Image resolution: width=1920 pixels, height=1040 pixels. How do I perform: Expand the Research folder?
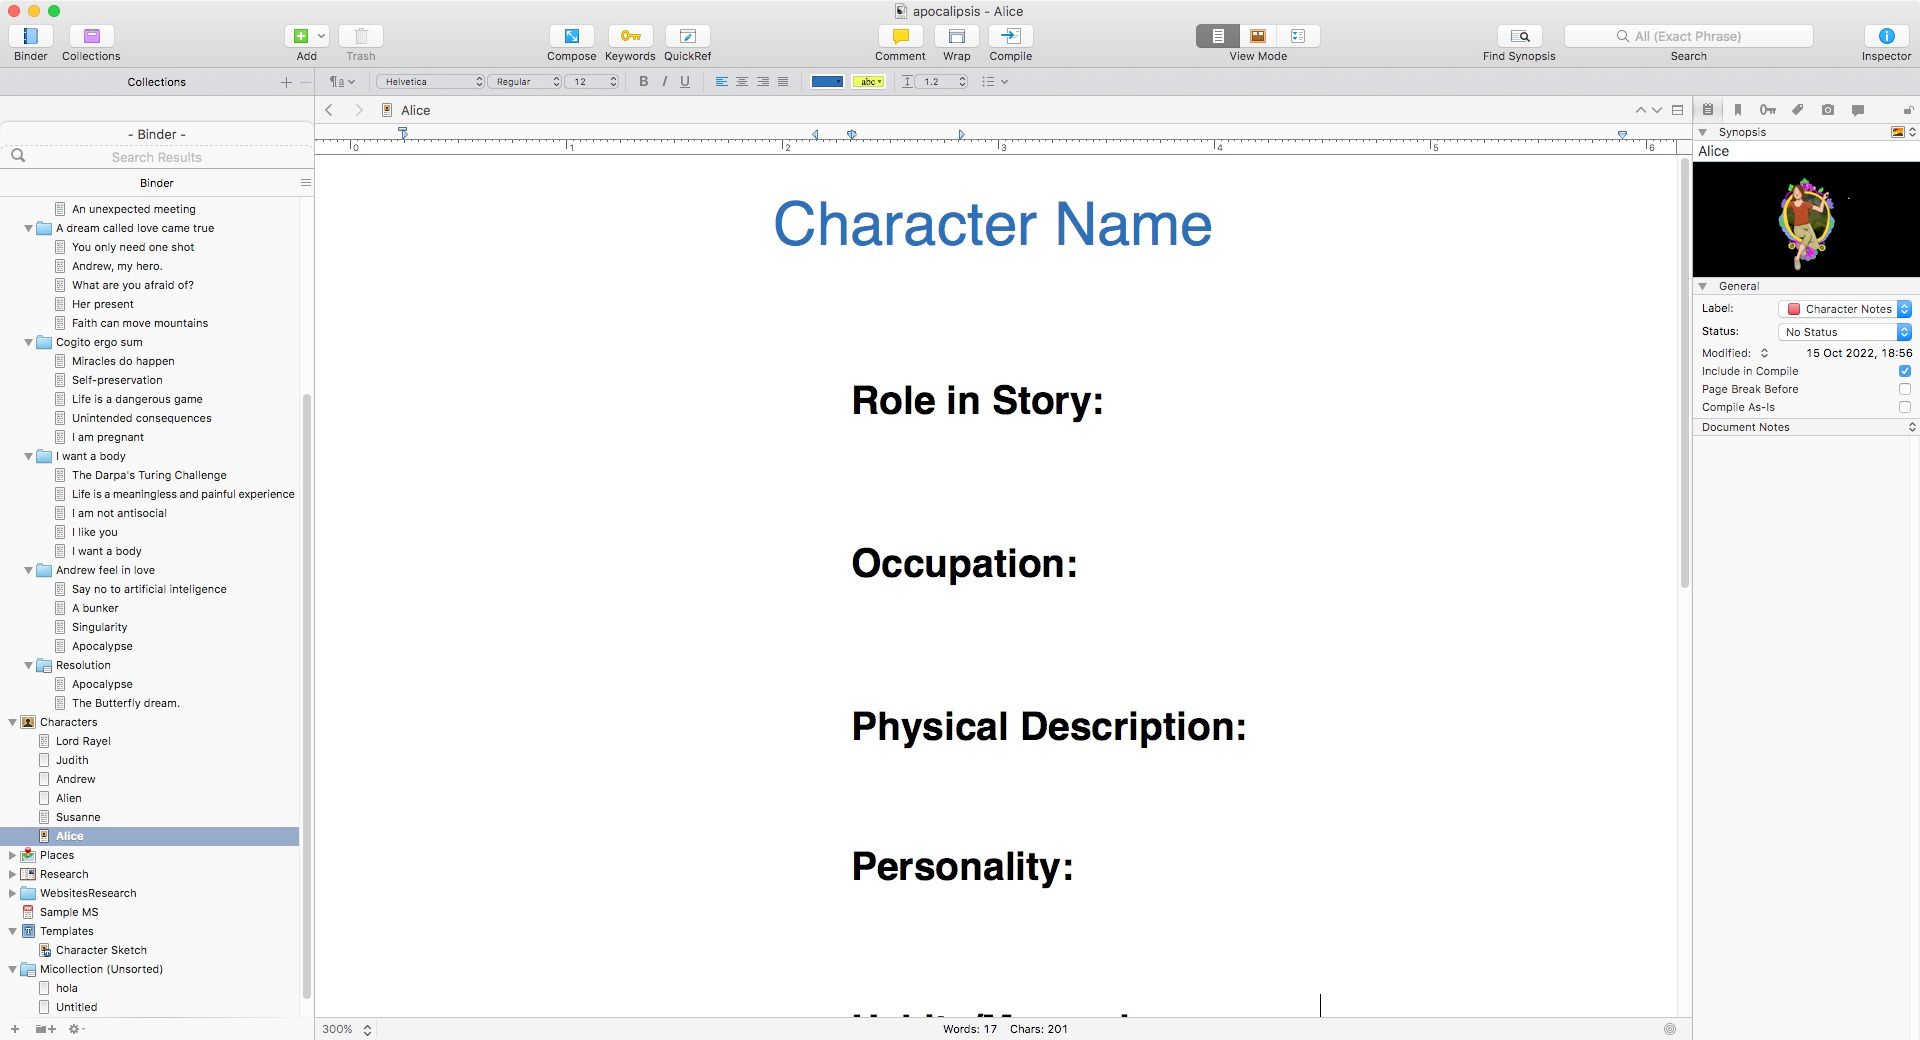point(12,874)
